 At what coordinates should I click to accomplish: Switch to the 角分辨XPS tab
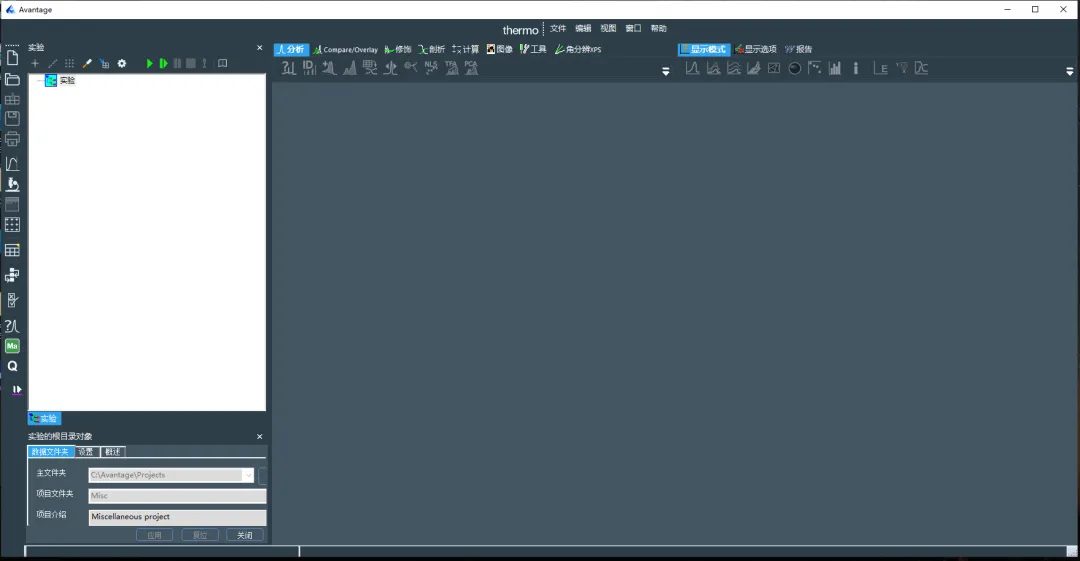pos(578,50)
